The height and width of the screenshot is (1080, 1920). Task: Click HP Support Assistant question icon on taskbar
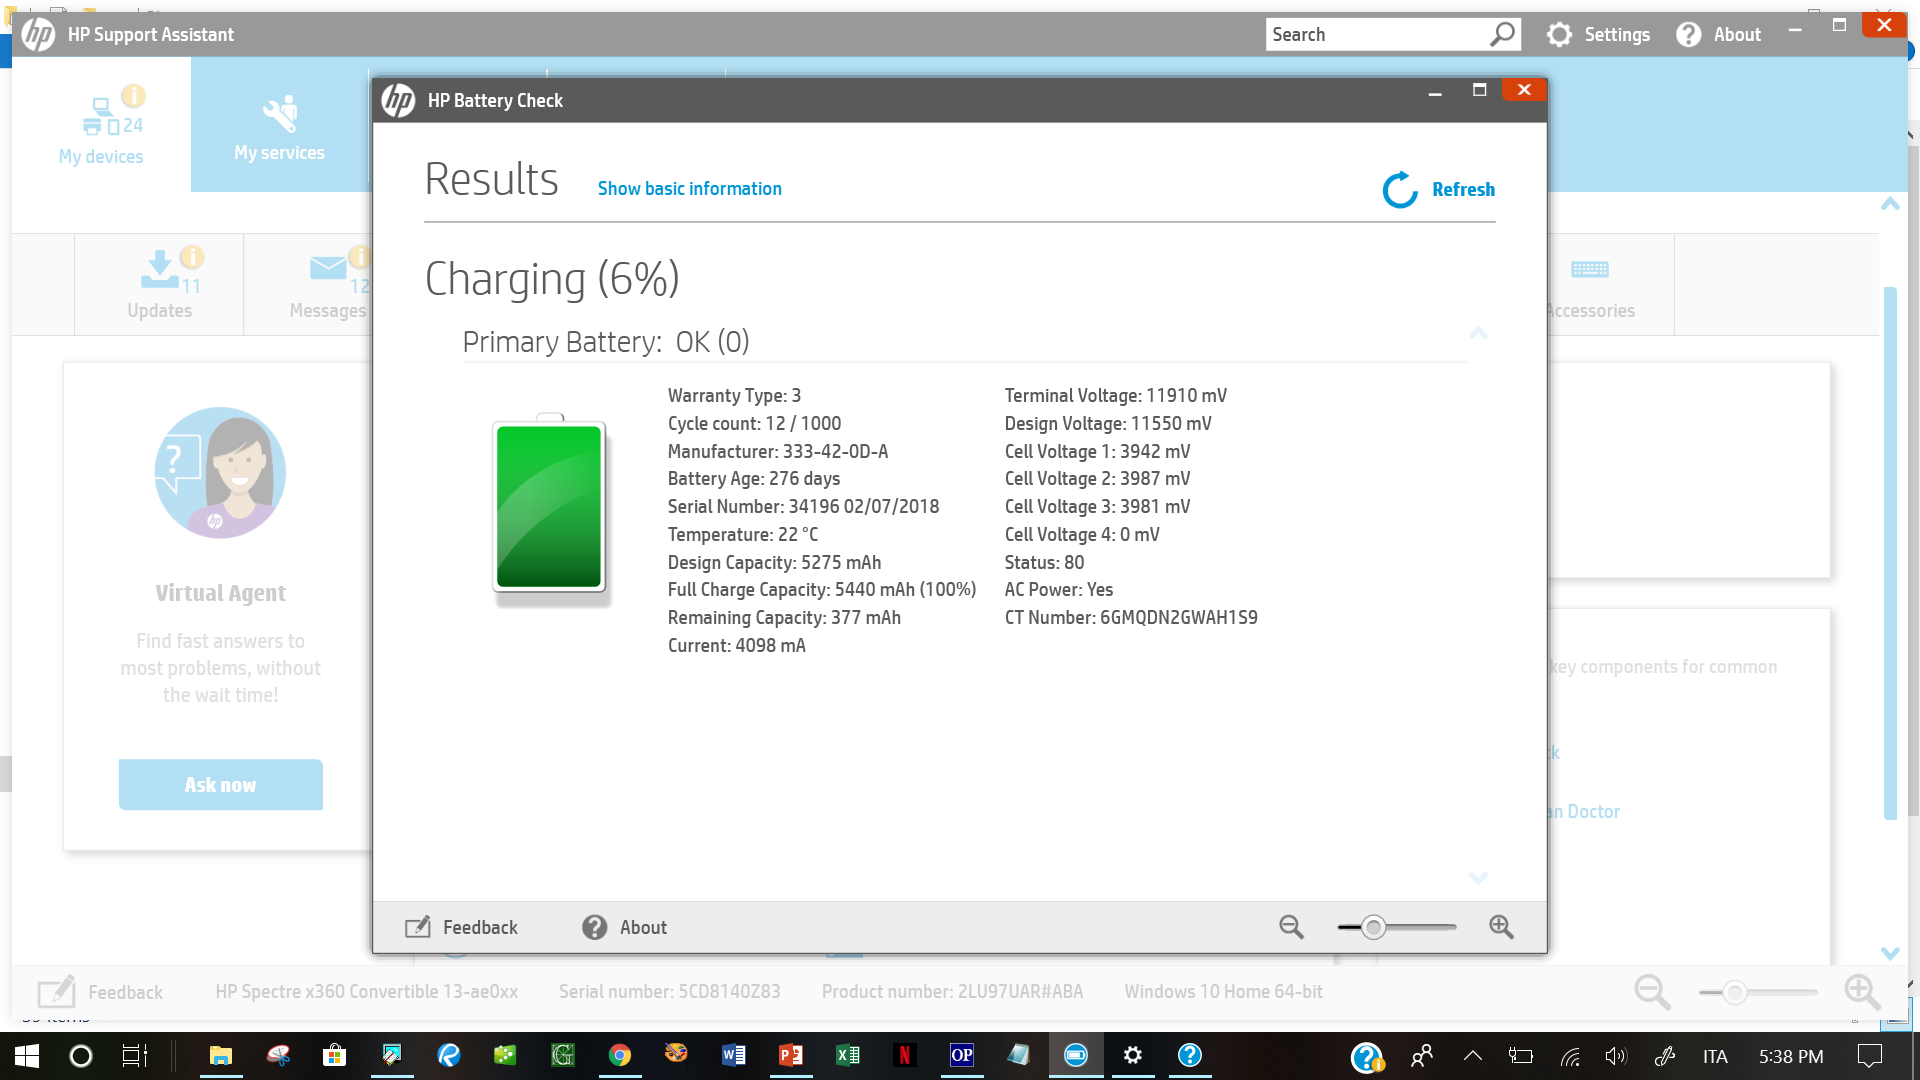[x=1190, y=1056]
